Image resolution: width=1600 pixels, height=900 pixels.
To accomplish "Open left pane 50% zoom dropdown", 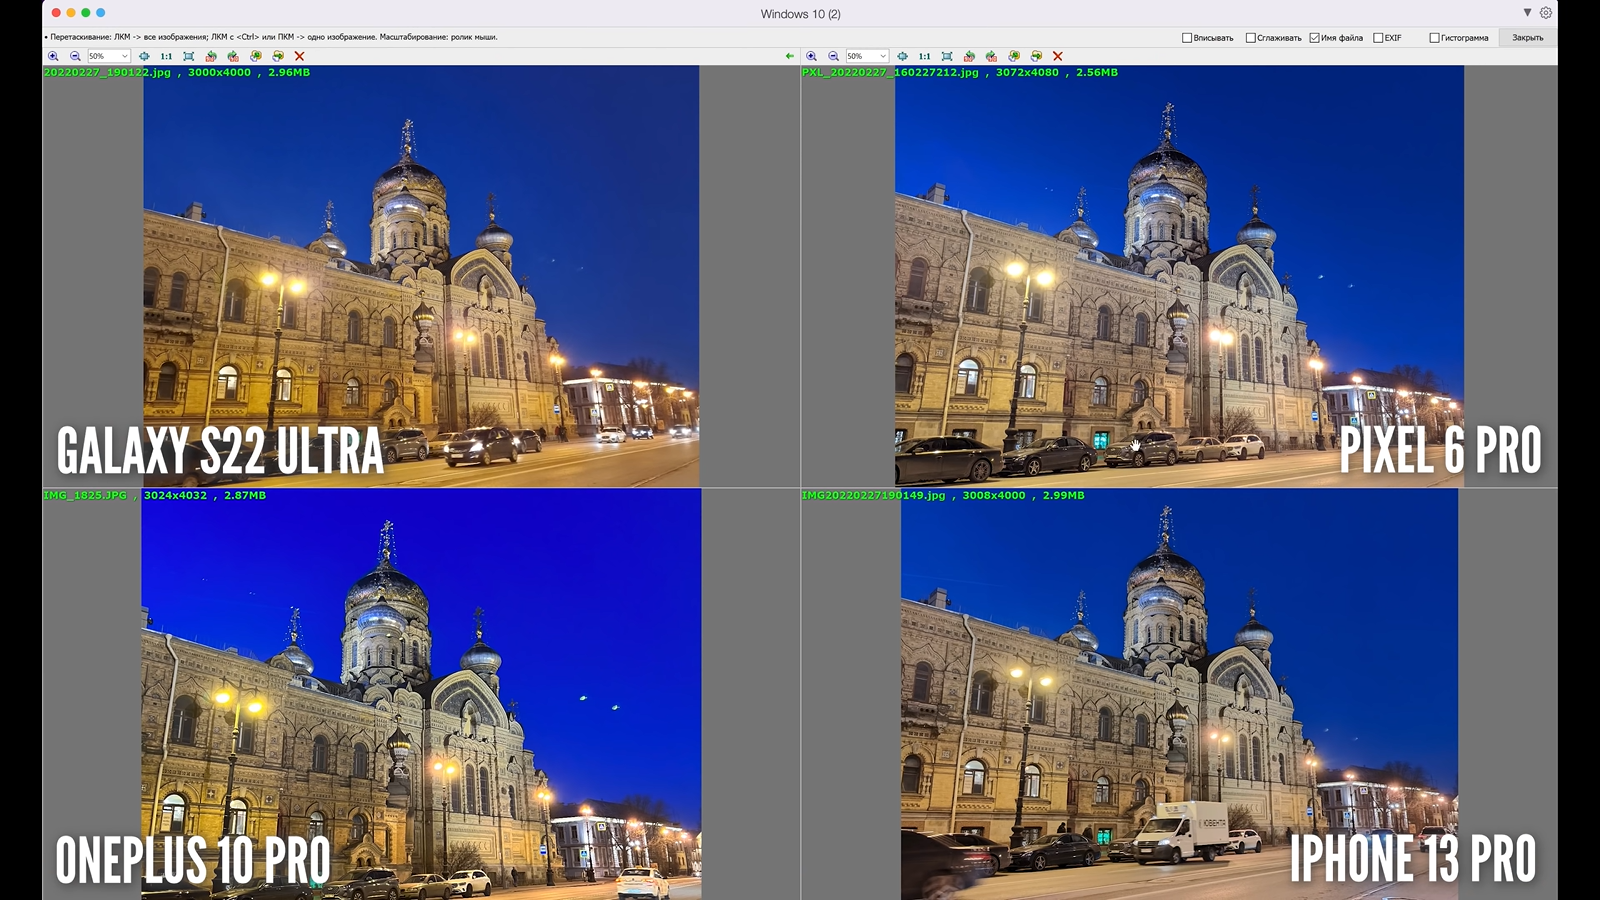I will click(x=108, y=56).
